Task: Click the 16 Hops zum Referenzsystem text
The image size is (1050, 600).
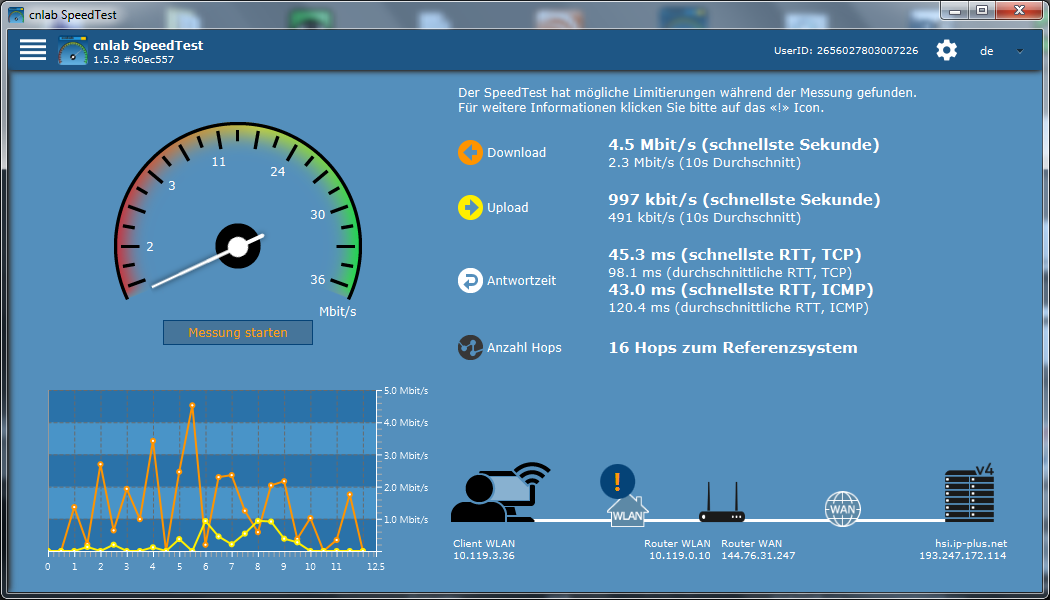Action: [x=733, y=348]
